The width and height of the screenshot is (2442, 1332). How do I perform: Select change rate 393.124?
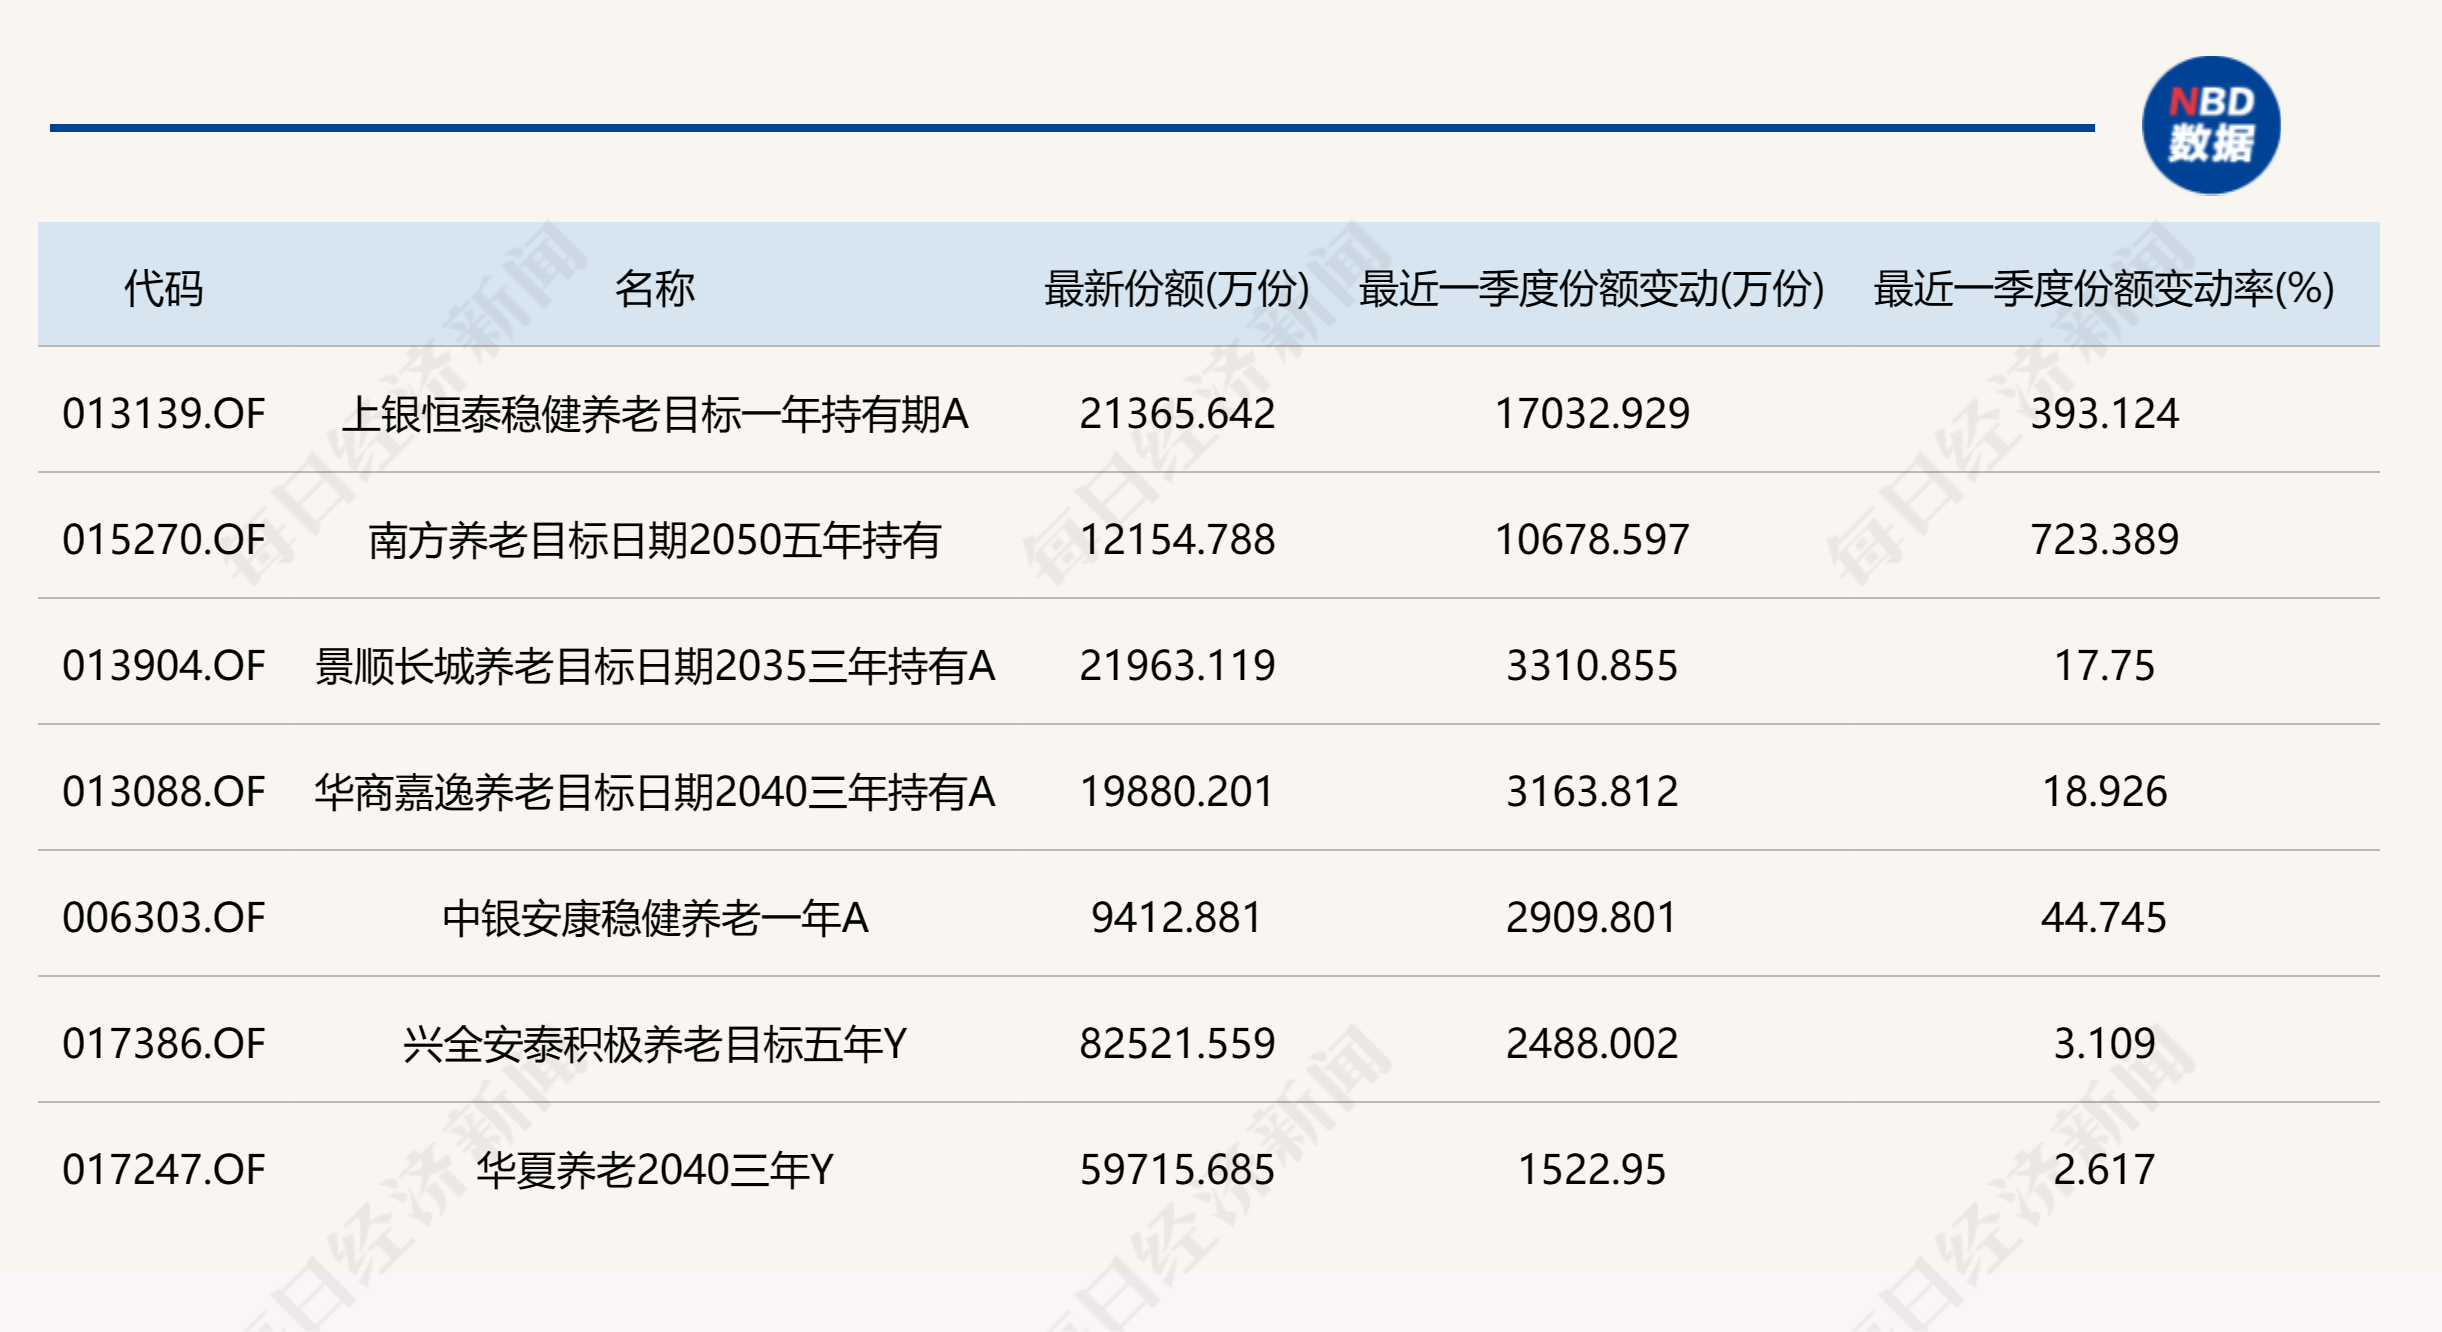point(2104,413)
